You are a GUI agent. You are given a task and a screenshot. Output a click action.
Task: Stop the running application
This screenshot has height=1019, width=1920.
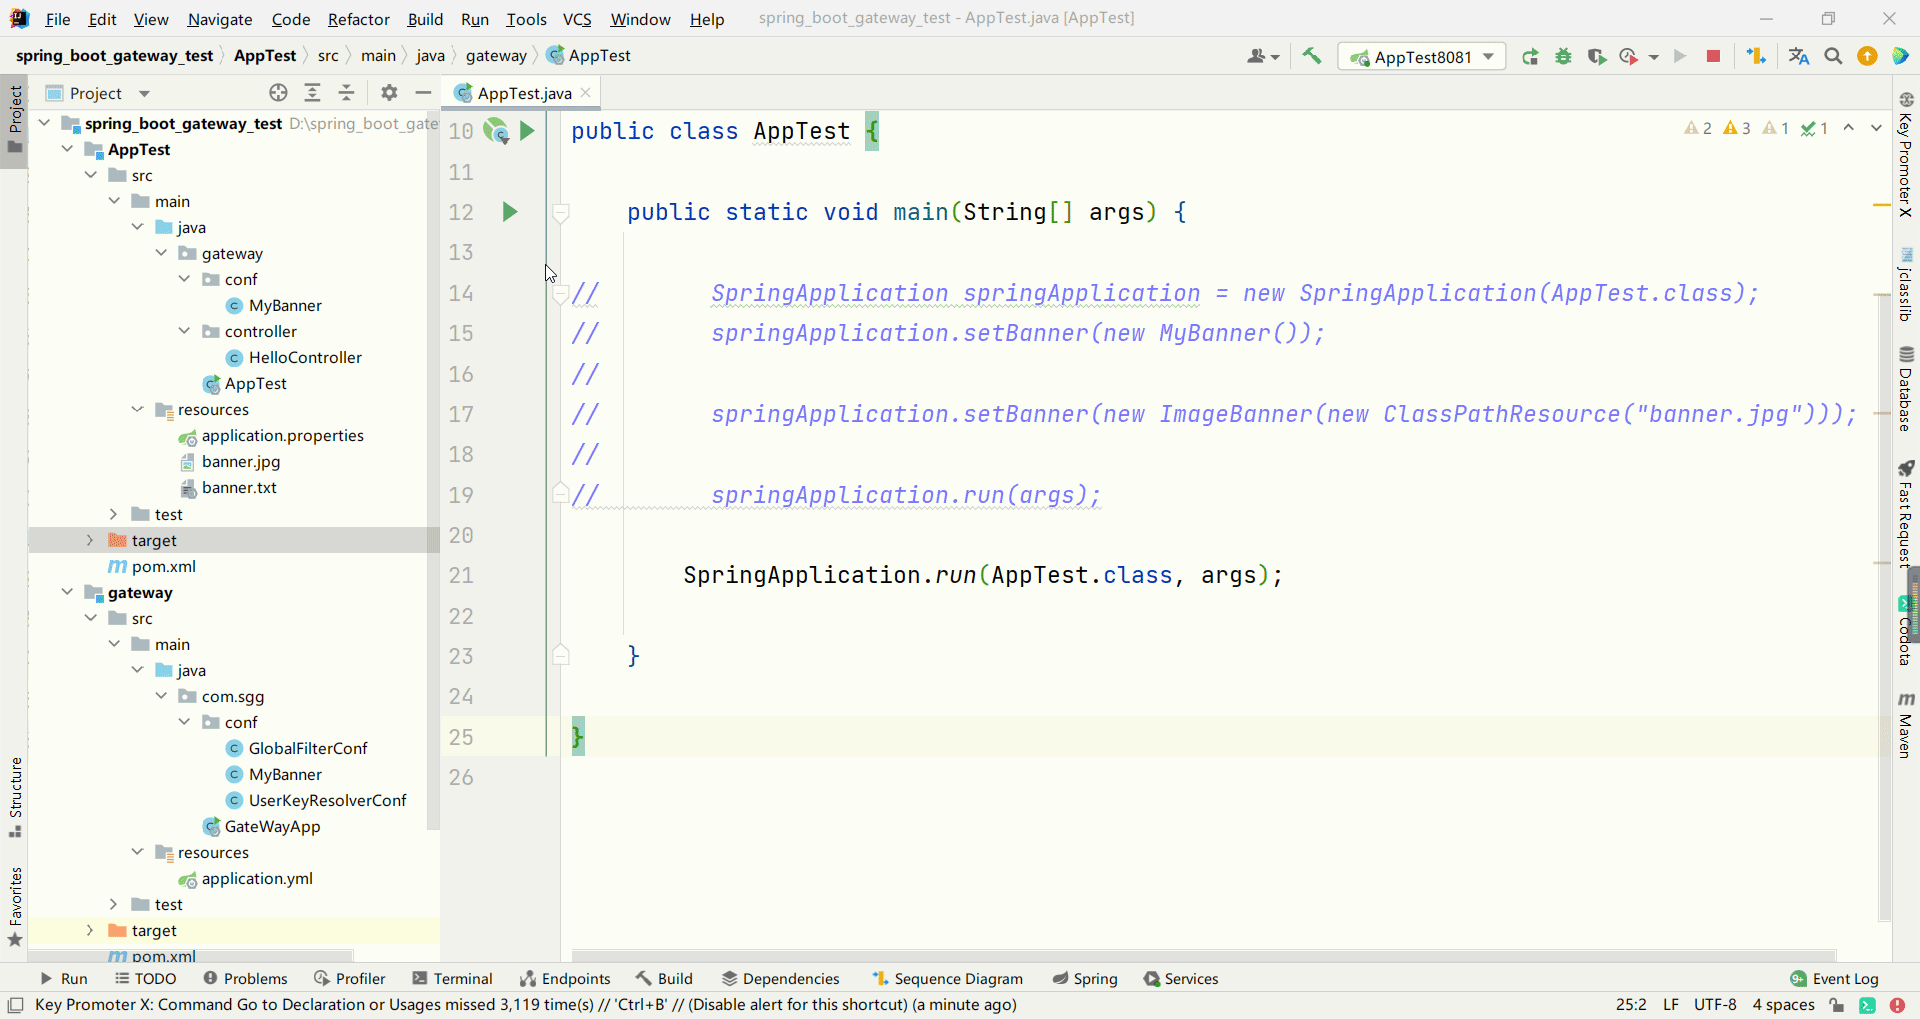pyautogui.click(x=1713, y=57)
